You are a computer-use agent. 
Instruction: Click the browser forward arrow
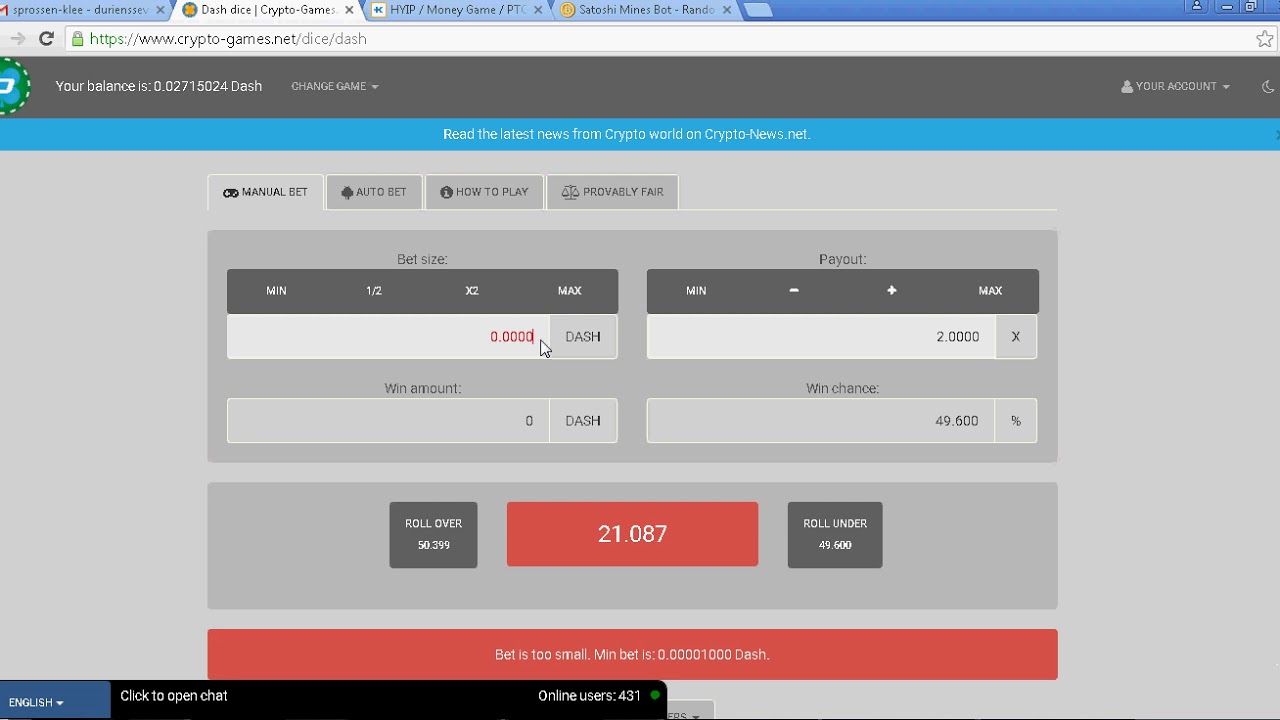point(17,39)
